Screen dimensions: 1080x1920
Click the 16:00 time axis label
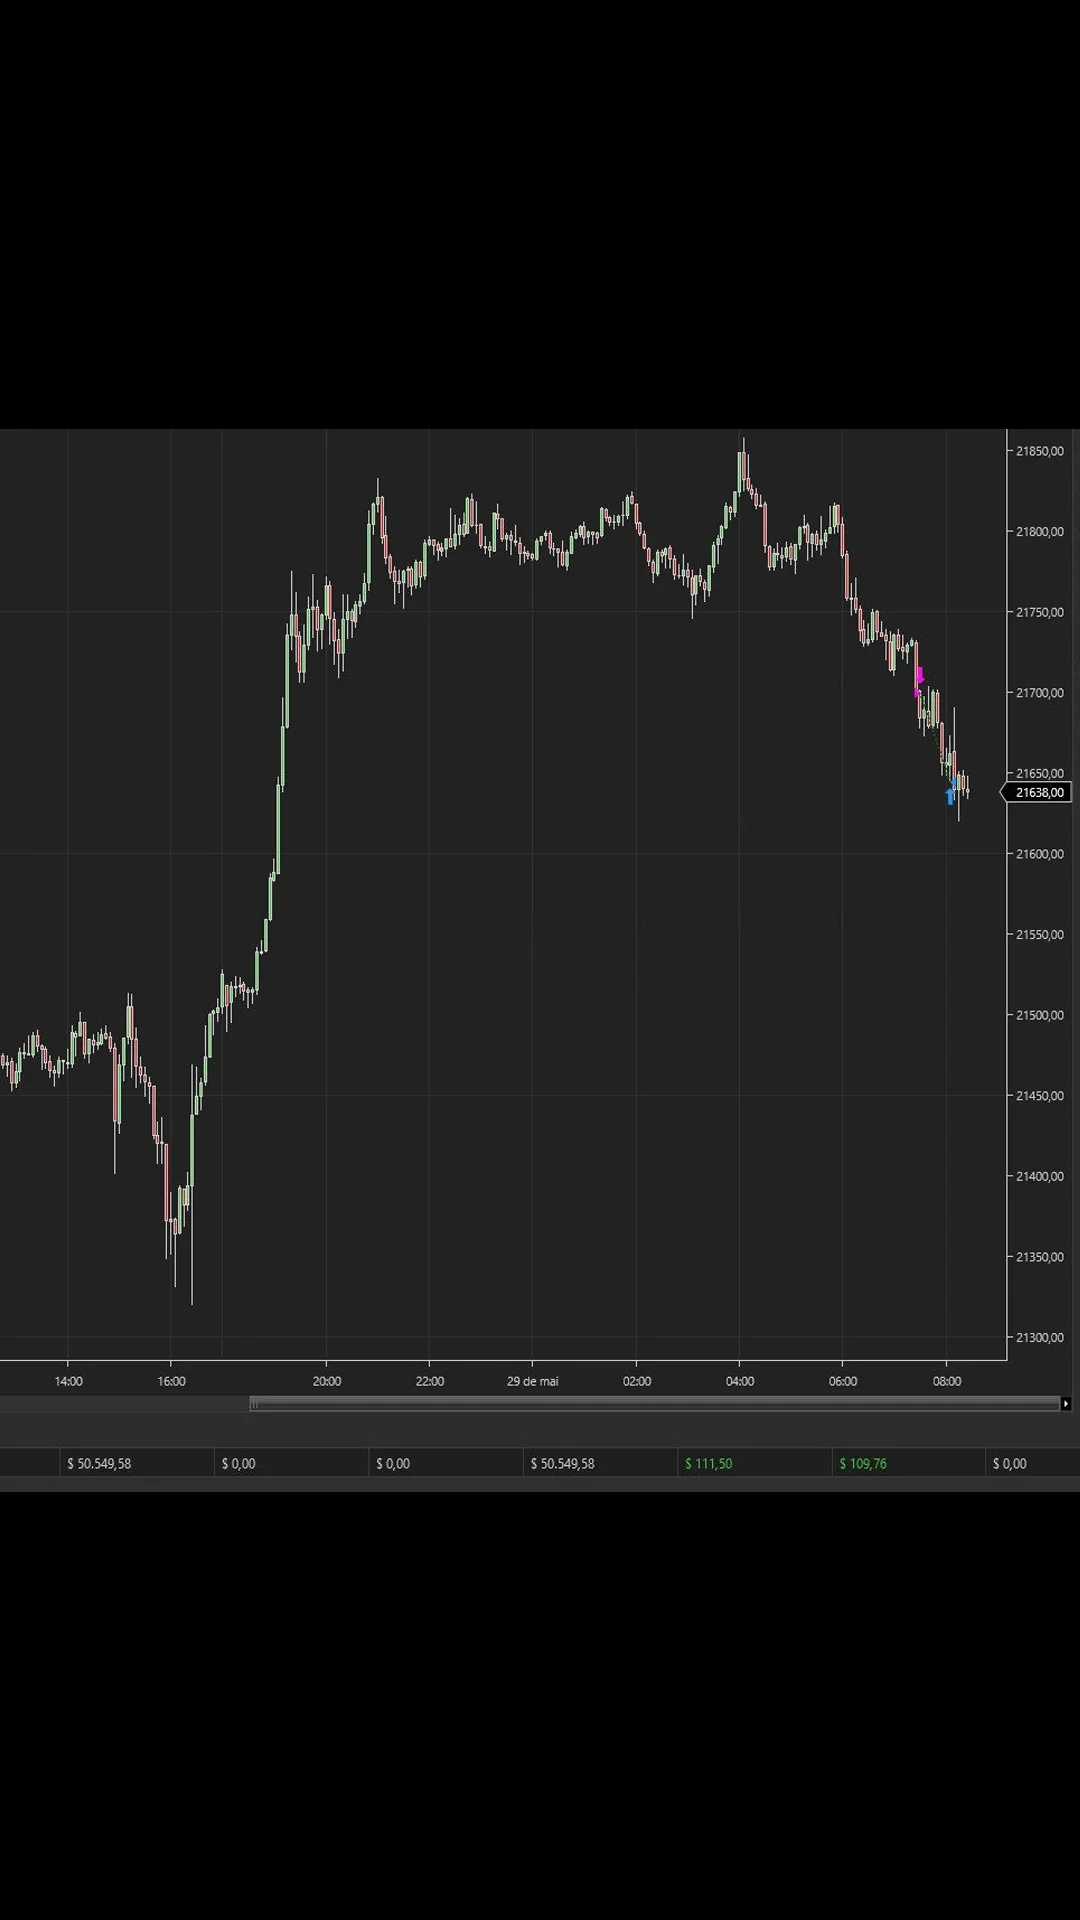coord(171,1381)
